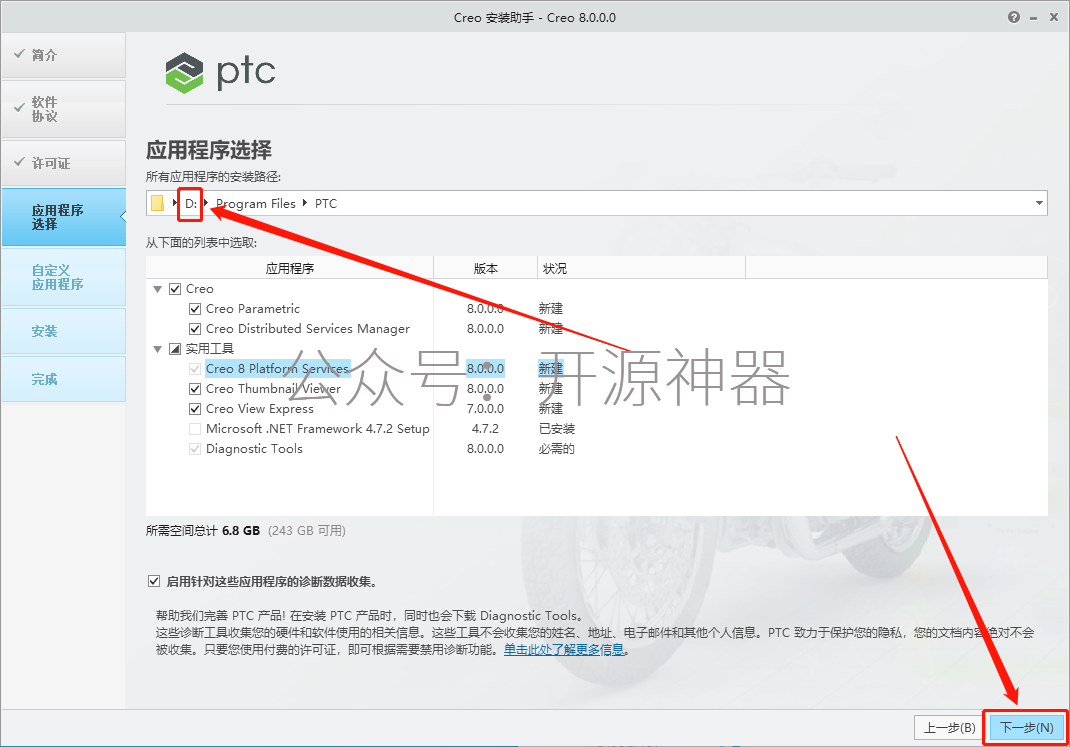1070x747 pixels.
Task: Click version 4.7.2 cell
Action: (485, 429)
